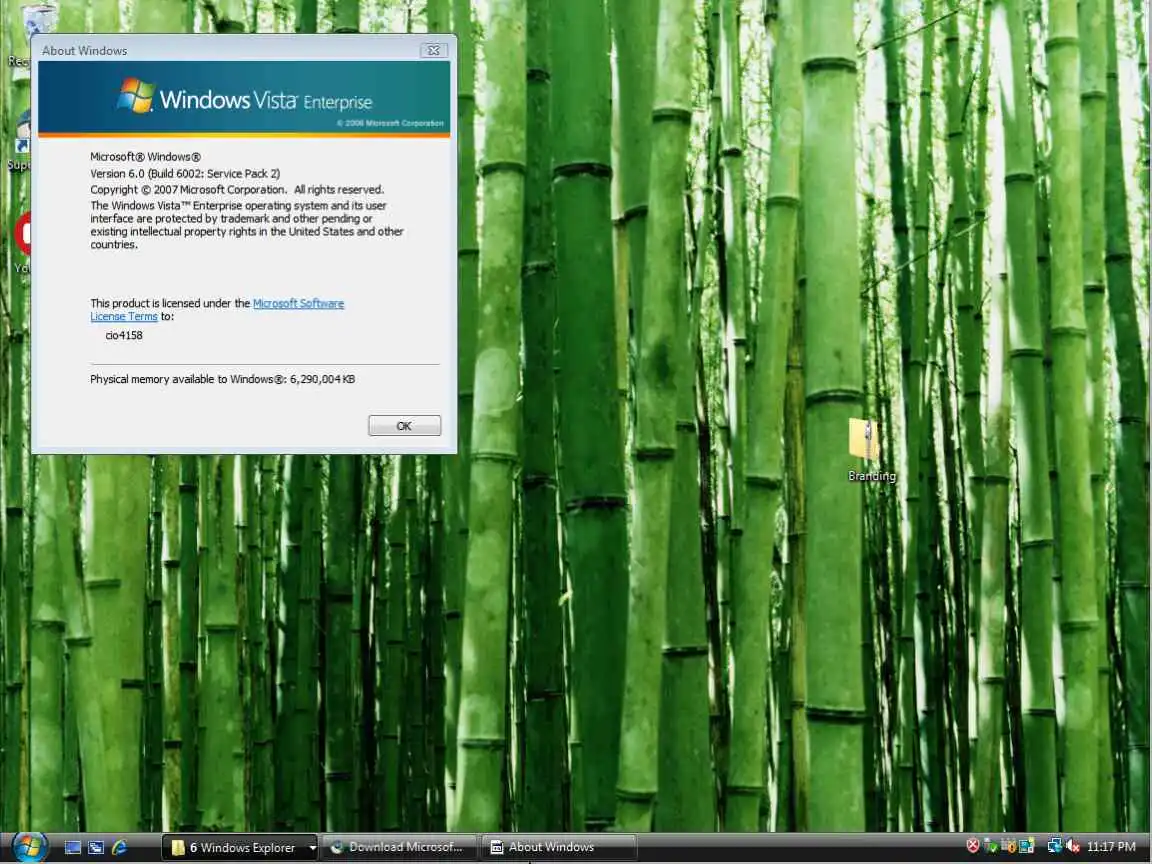Open the Start menu orb
Viewport: 1152px width, 864px height.
(29, 847)
